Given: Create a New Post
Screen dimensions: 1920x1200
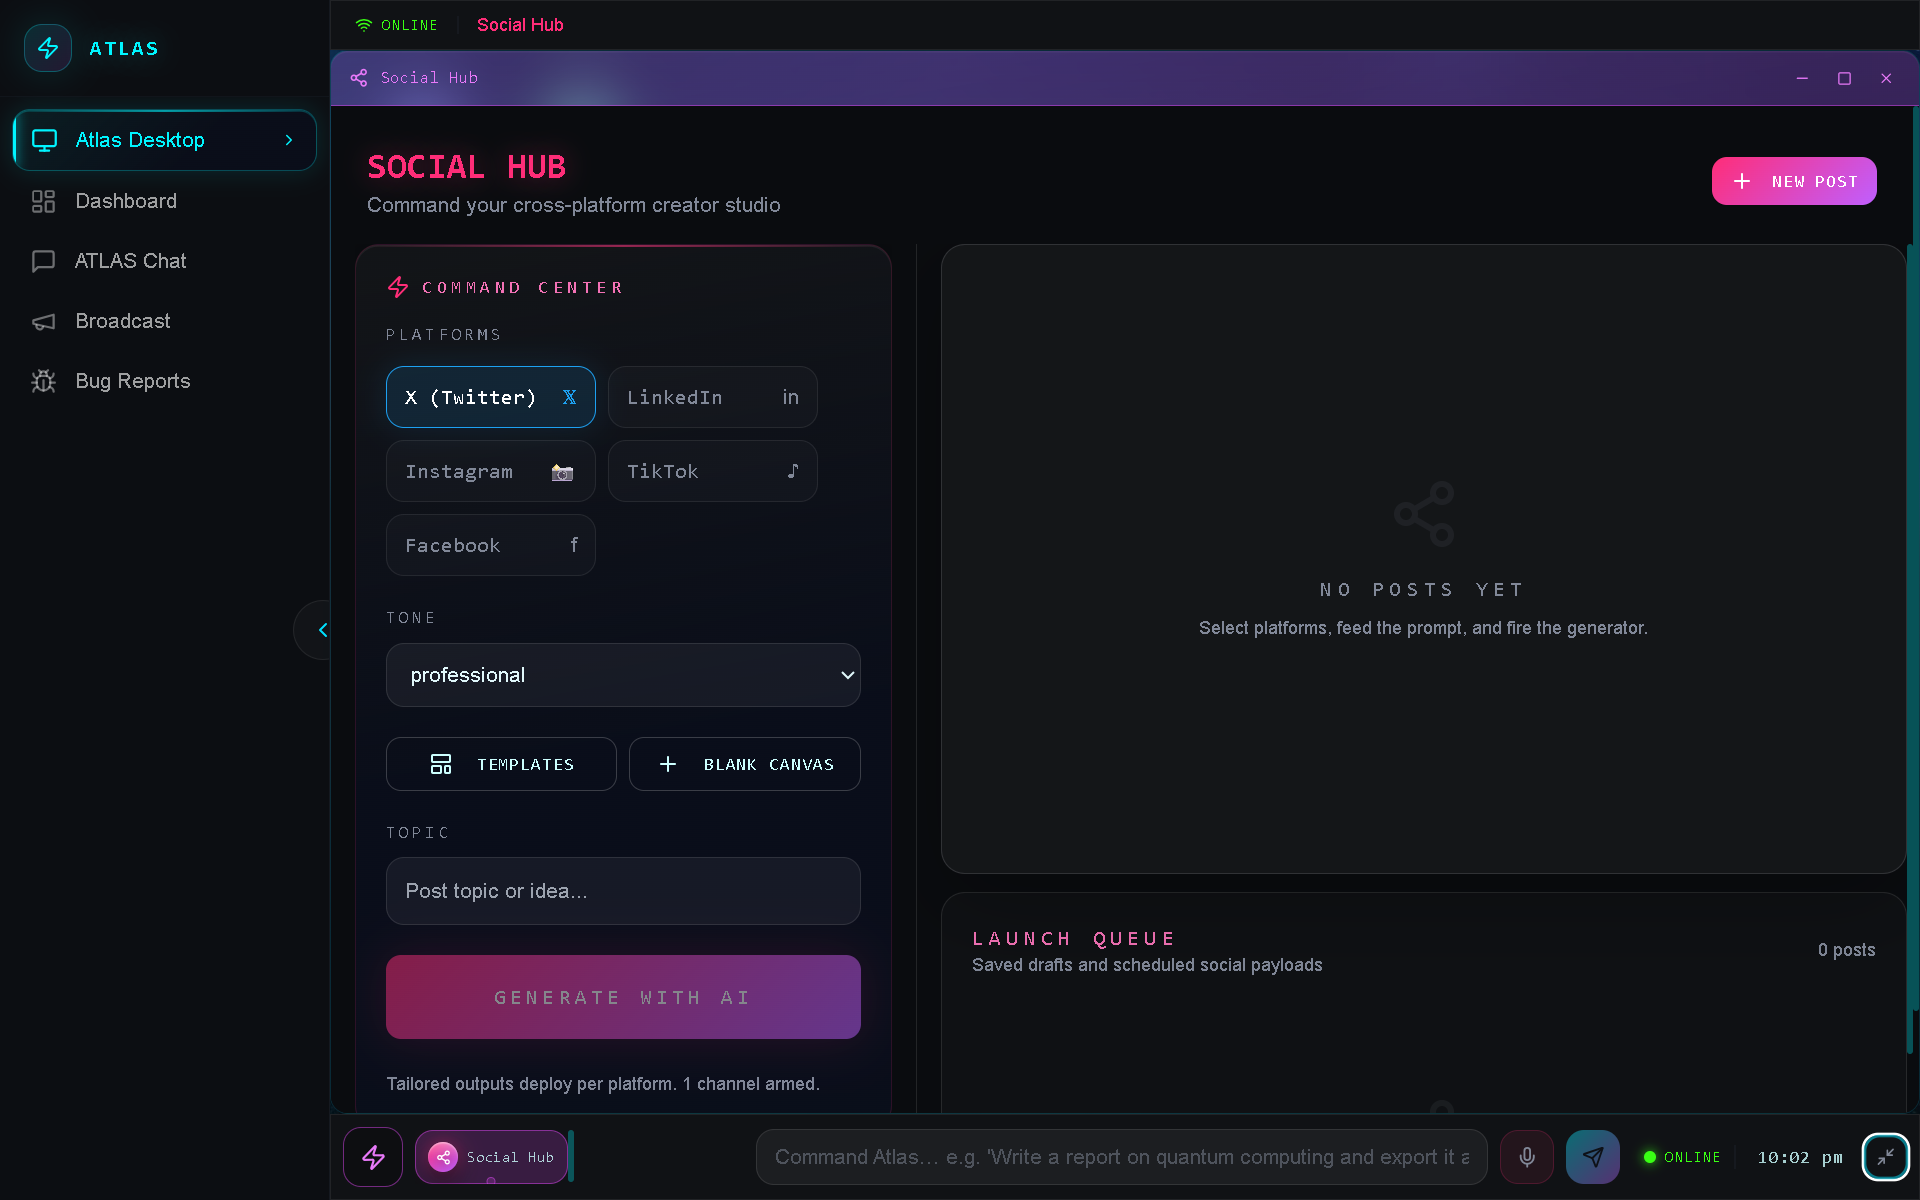Looking at the screenshot, I should click(1794, 181).
